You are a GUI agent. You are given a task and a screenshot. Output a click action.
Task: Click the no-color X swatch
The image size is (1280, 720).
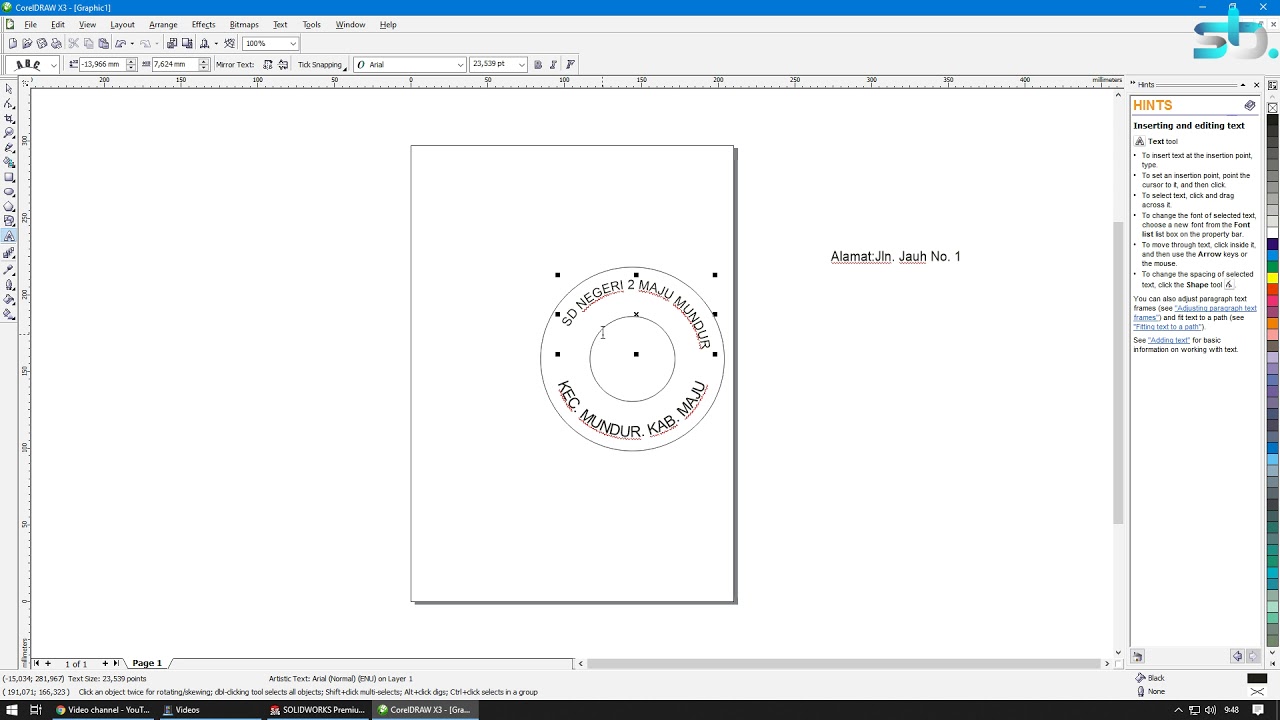(x=1273, y=107)
